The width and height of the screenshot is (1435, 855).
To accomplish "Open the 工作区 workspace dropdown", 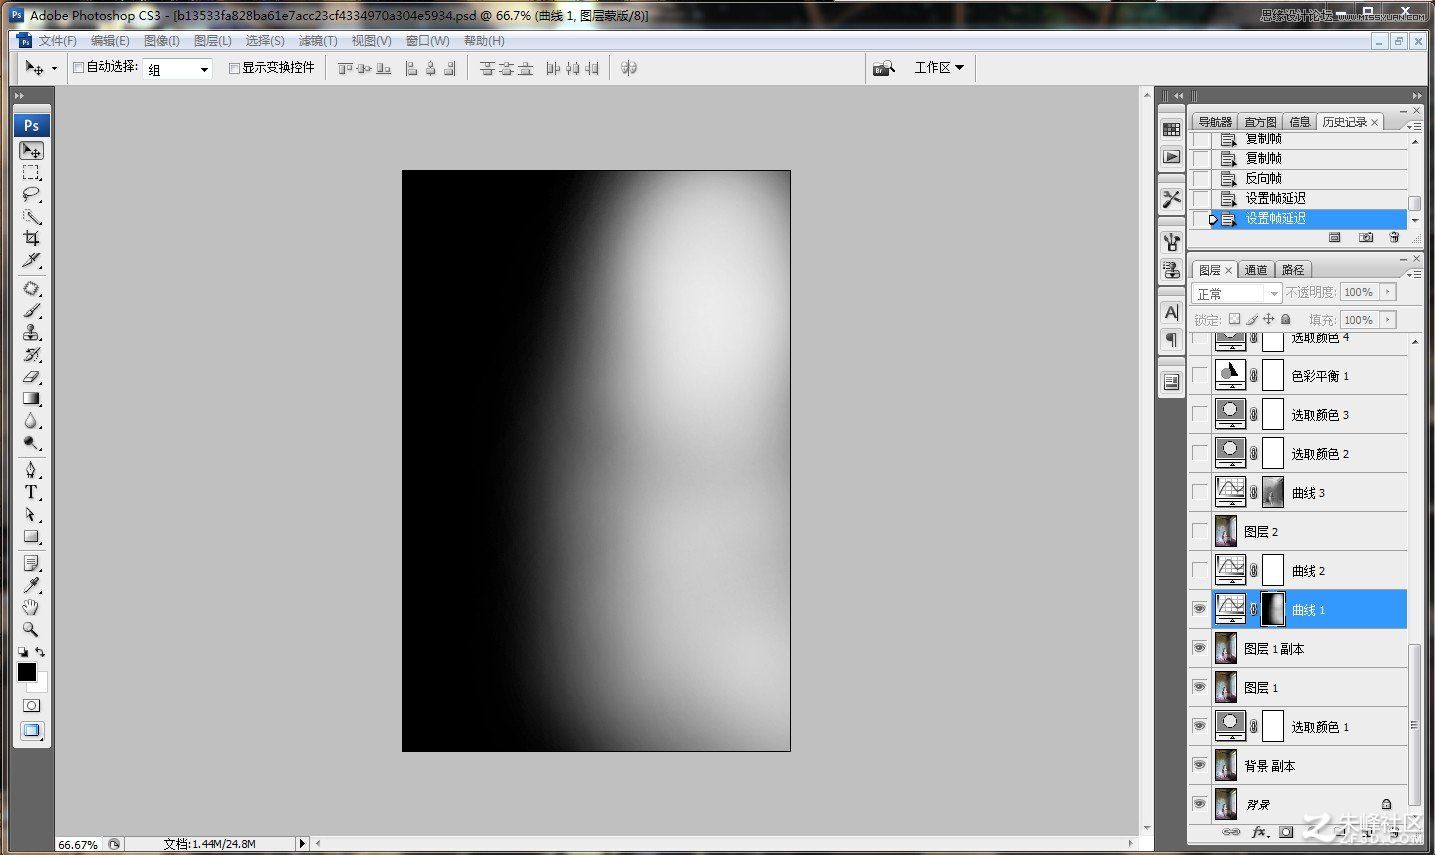I will pos(938,68).
